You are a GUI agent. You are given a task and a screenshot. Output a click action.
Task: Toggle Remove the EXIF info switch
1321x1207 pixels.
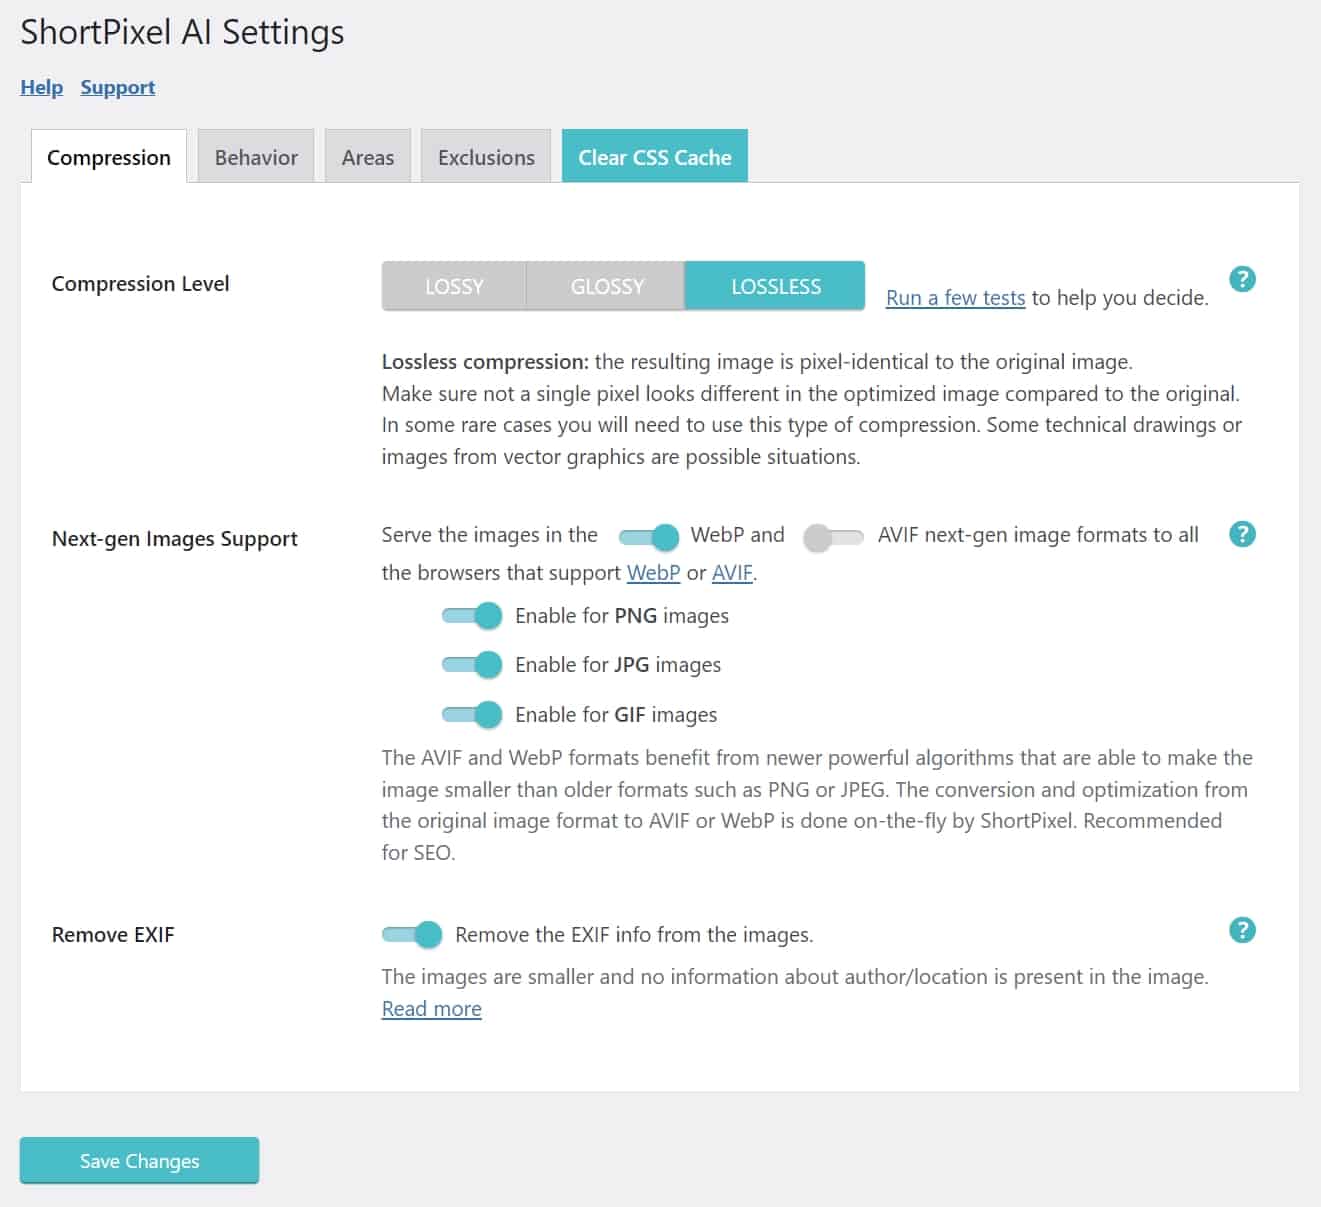(412, 935)
